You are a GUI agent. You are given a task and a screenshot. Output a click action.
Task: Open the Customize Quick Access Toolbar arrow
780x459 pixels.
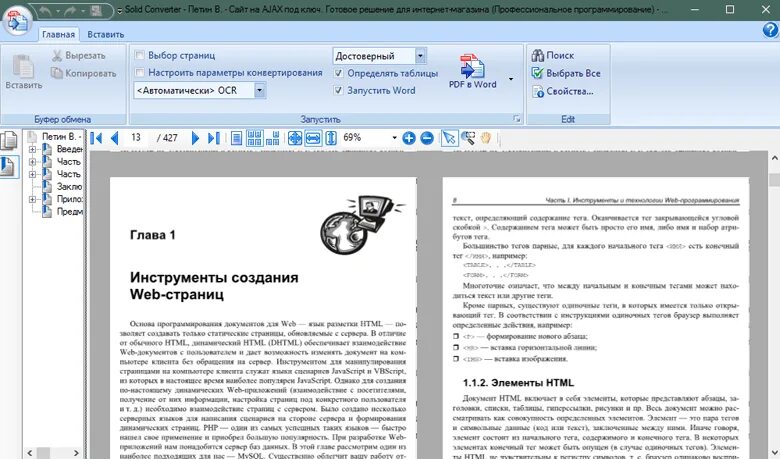[x=119, y=10]
